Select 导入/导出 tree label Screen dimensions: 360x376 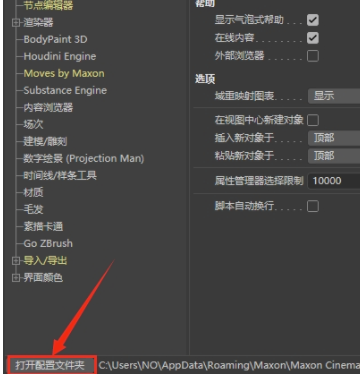coord(45,261)
